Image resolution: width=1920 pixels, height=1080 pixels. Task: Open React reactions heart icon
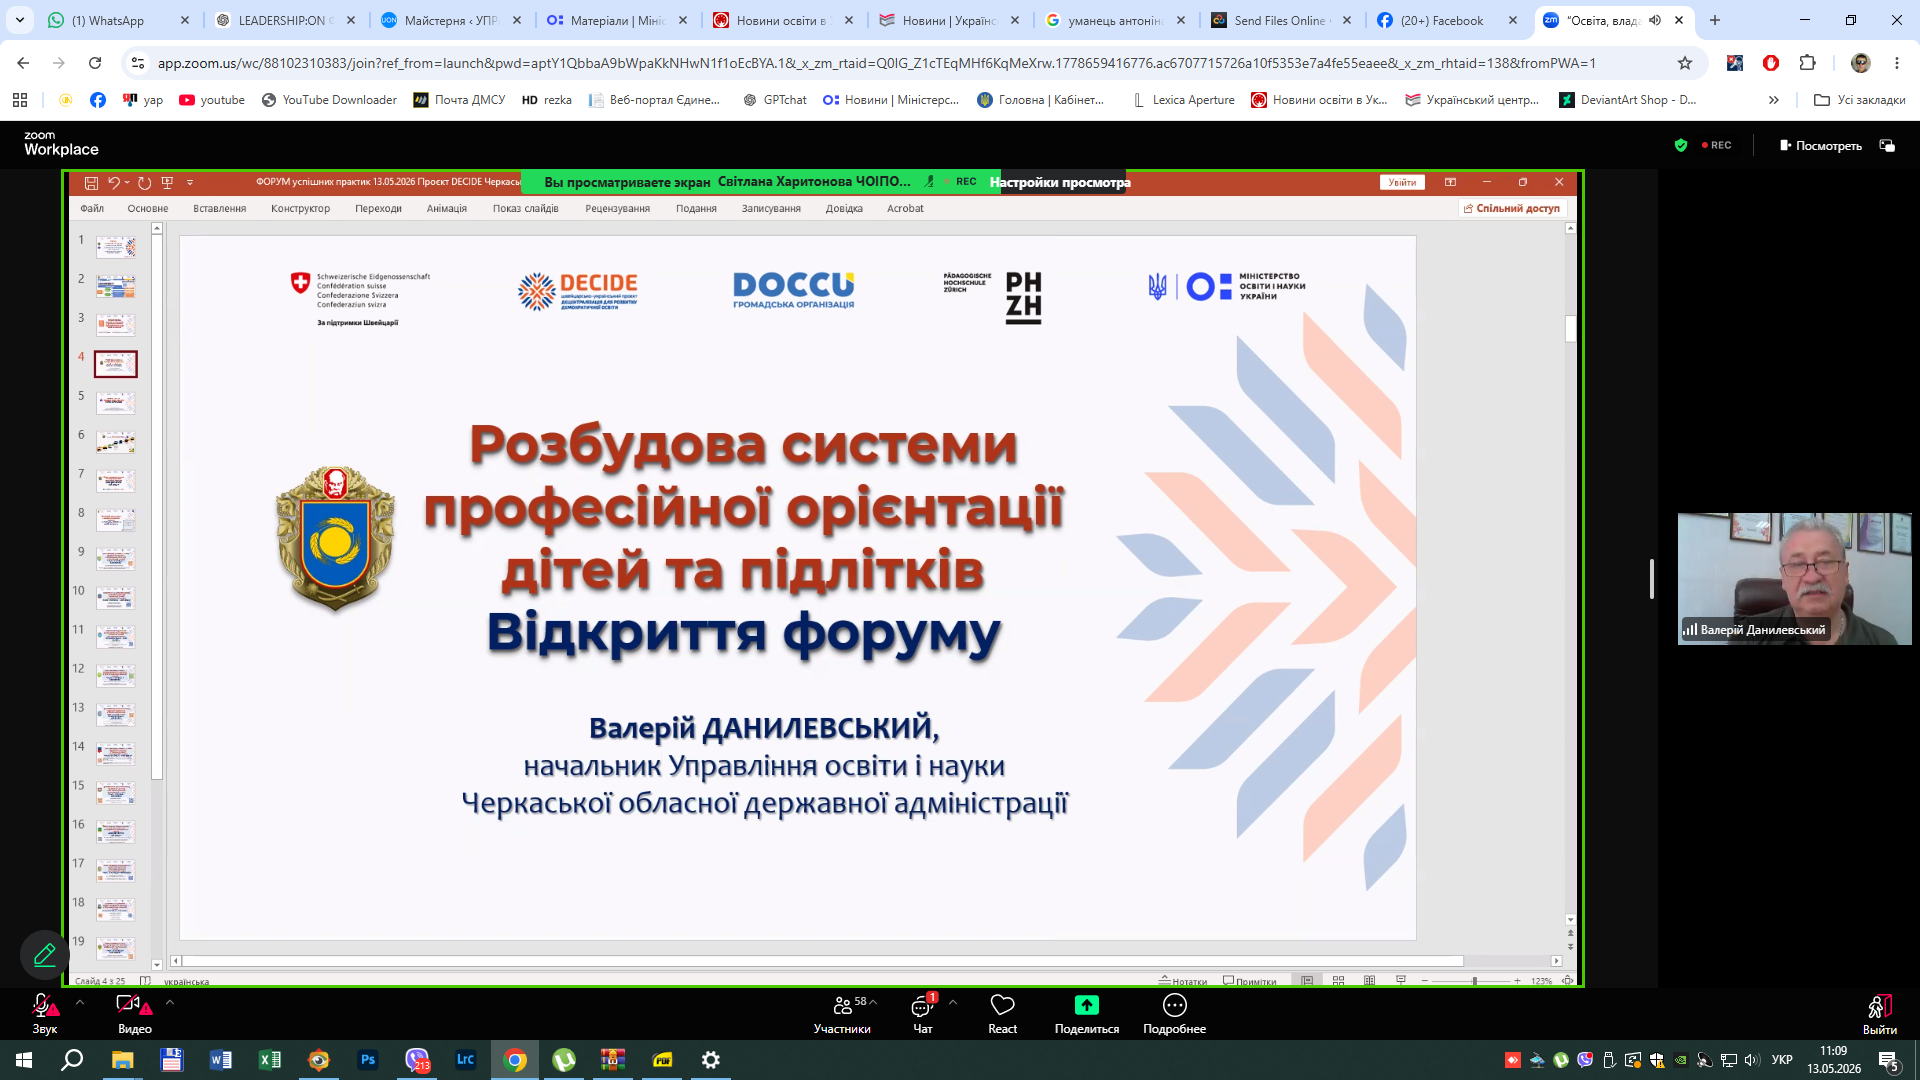tap(1002, 1005)
